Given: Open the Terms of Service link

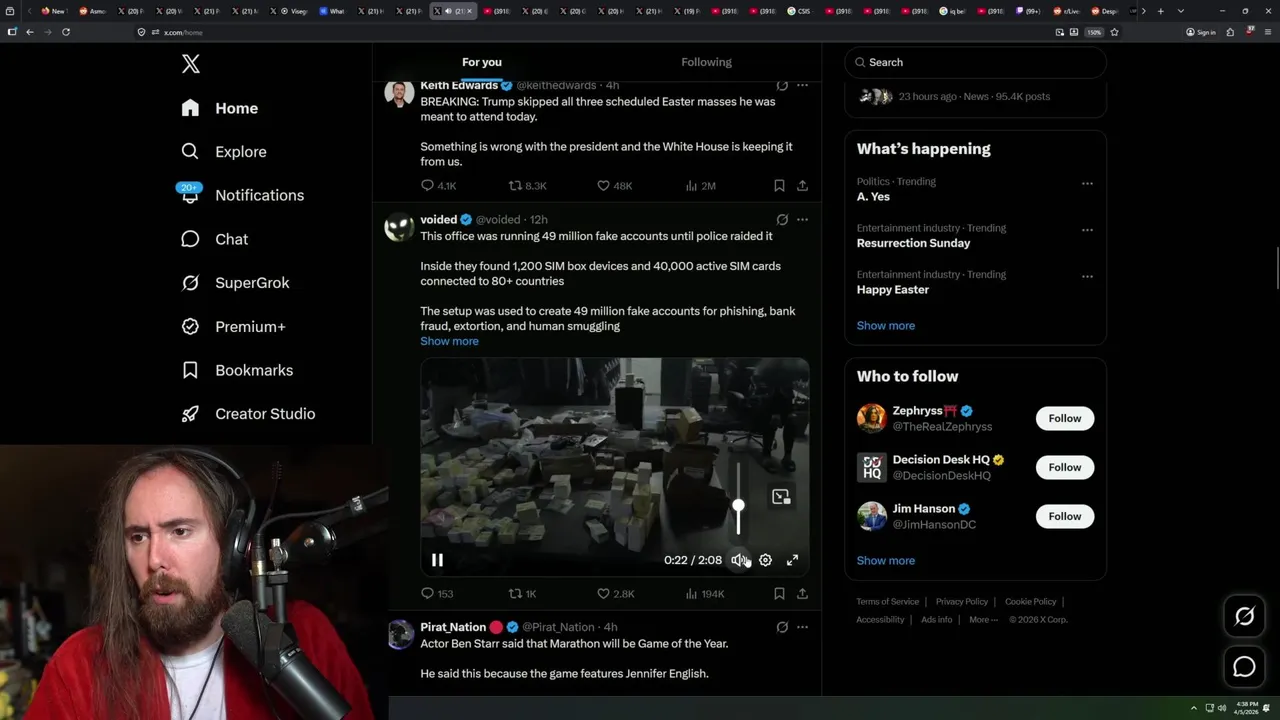Looking at the screenshot, I should (x=887, y=601).
